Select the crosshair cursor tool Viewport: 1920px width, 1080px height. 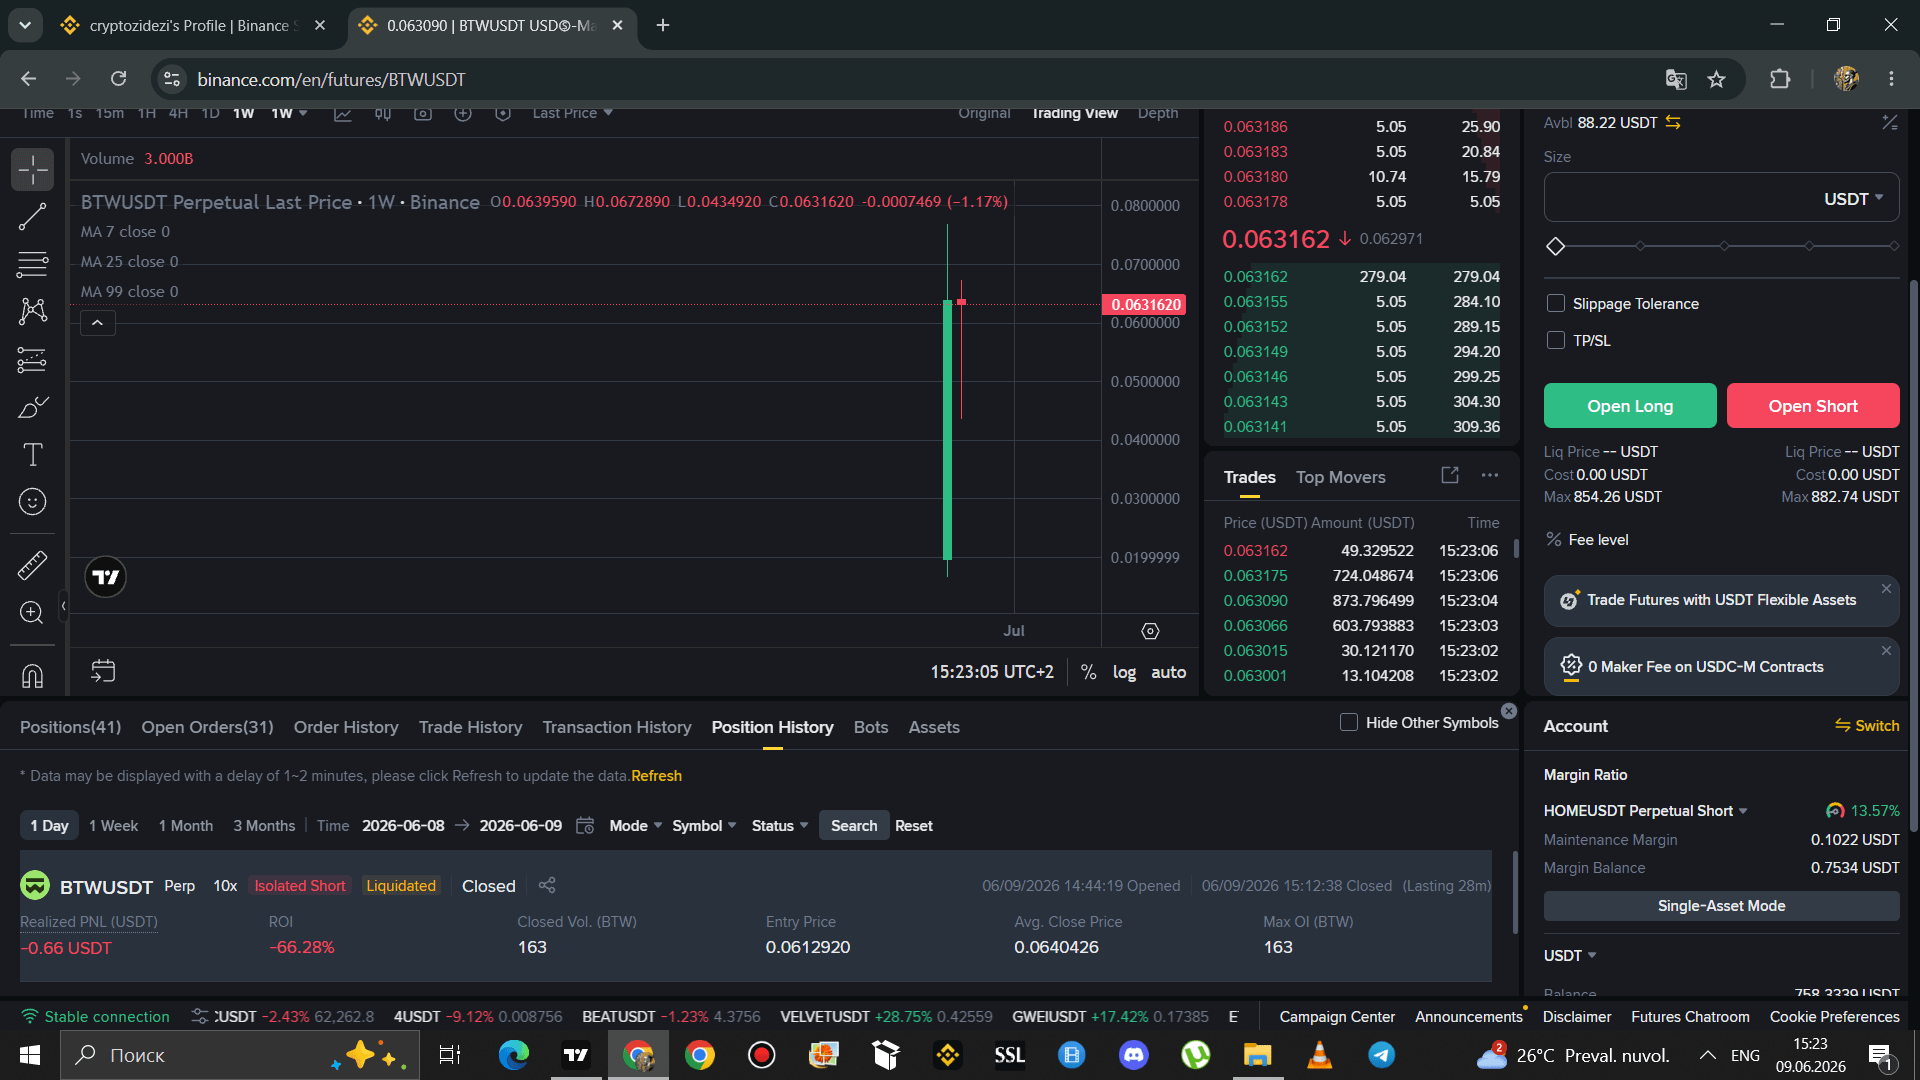pos(32,170)
